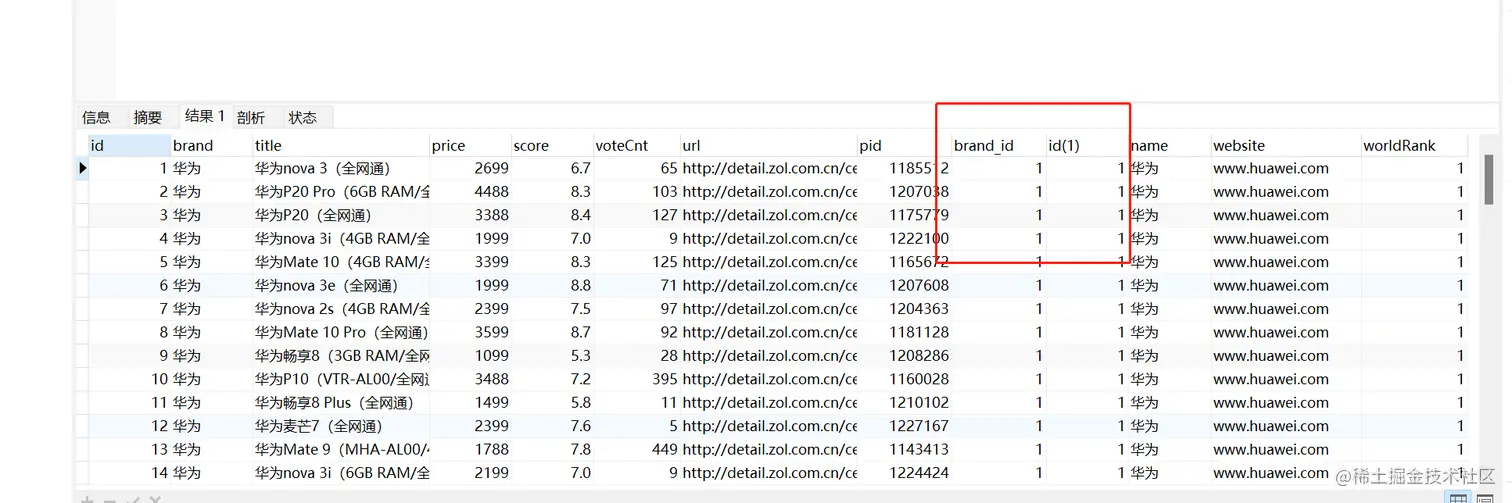Image resolution: width=1512 pixels, height=503 pixels.
Task: Select the title cell 华为P20 Pro（6GB RAM
Action: click(x=341, y=192)
